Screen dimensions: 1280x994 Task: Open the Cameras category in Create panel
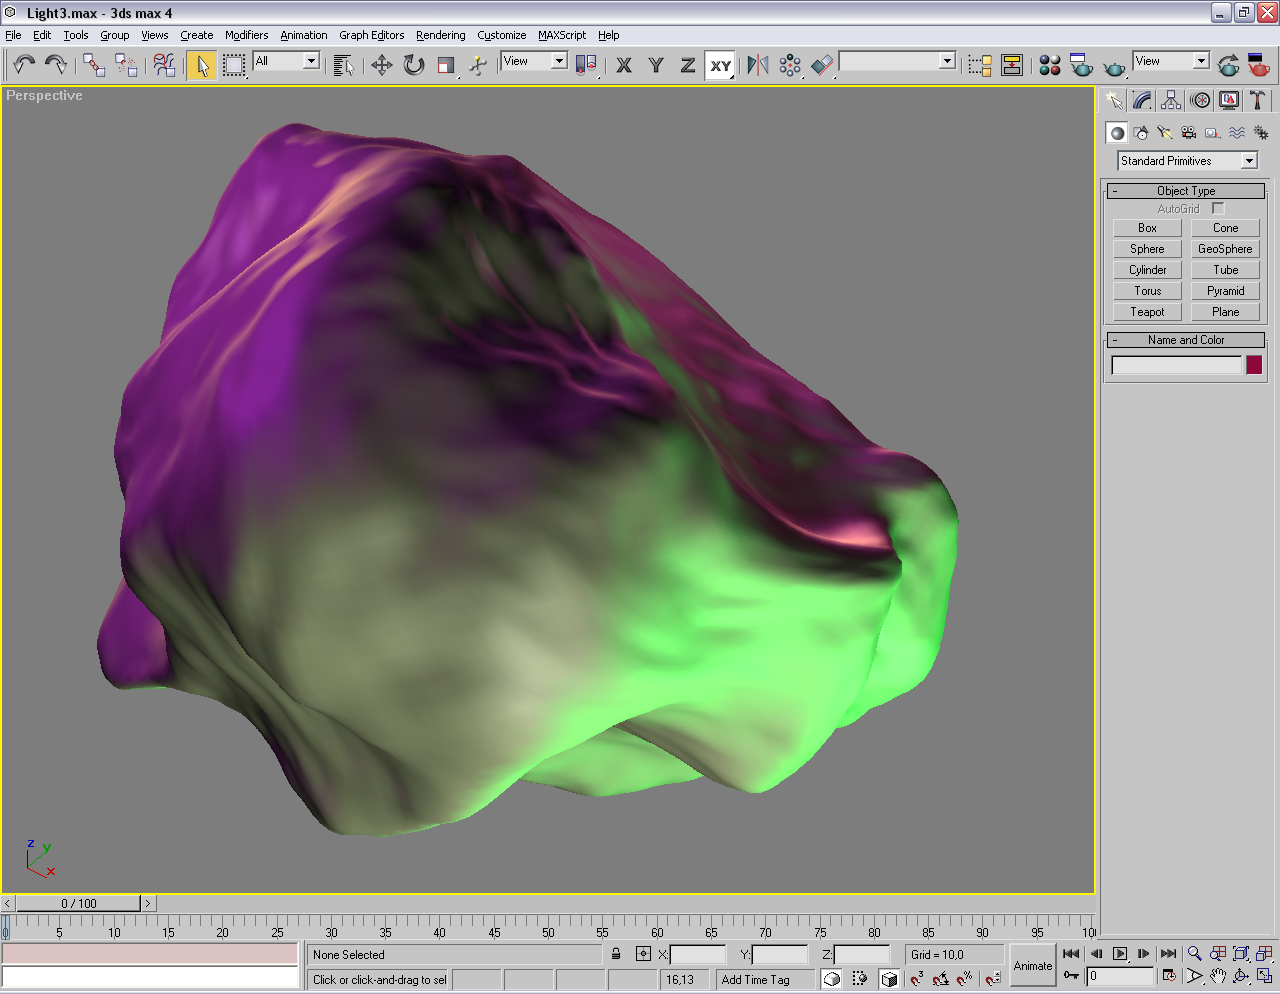coord(1188,133)
